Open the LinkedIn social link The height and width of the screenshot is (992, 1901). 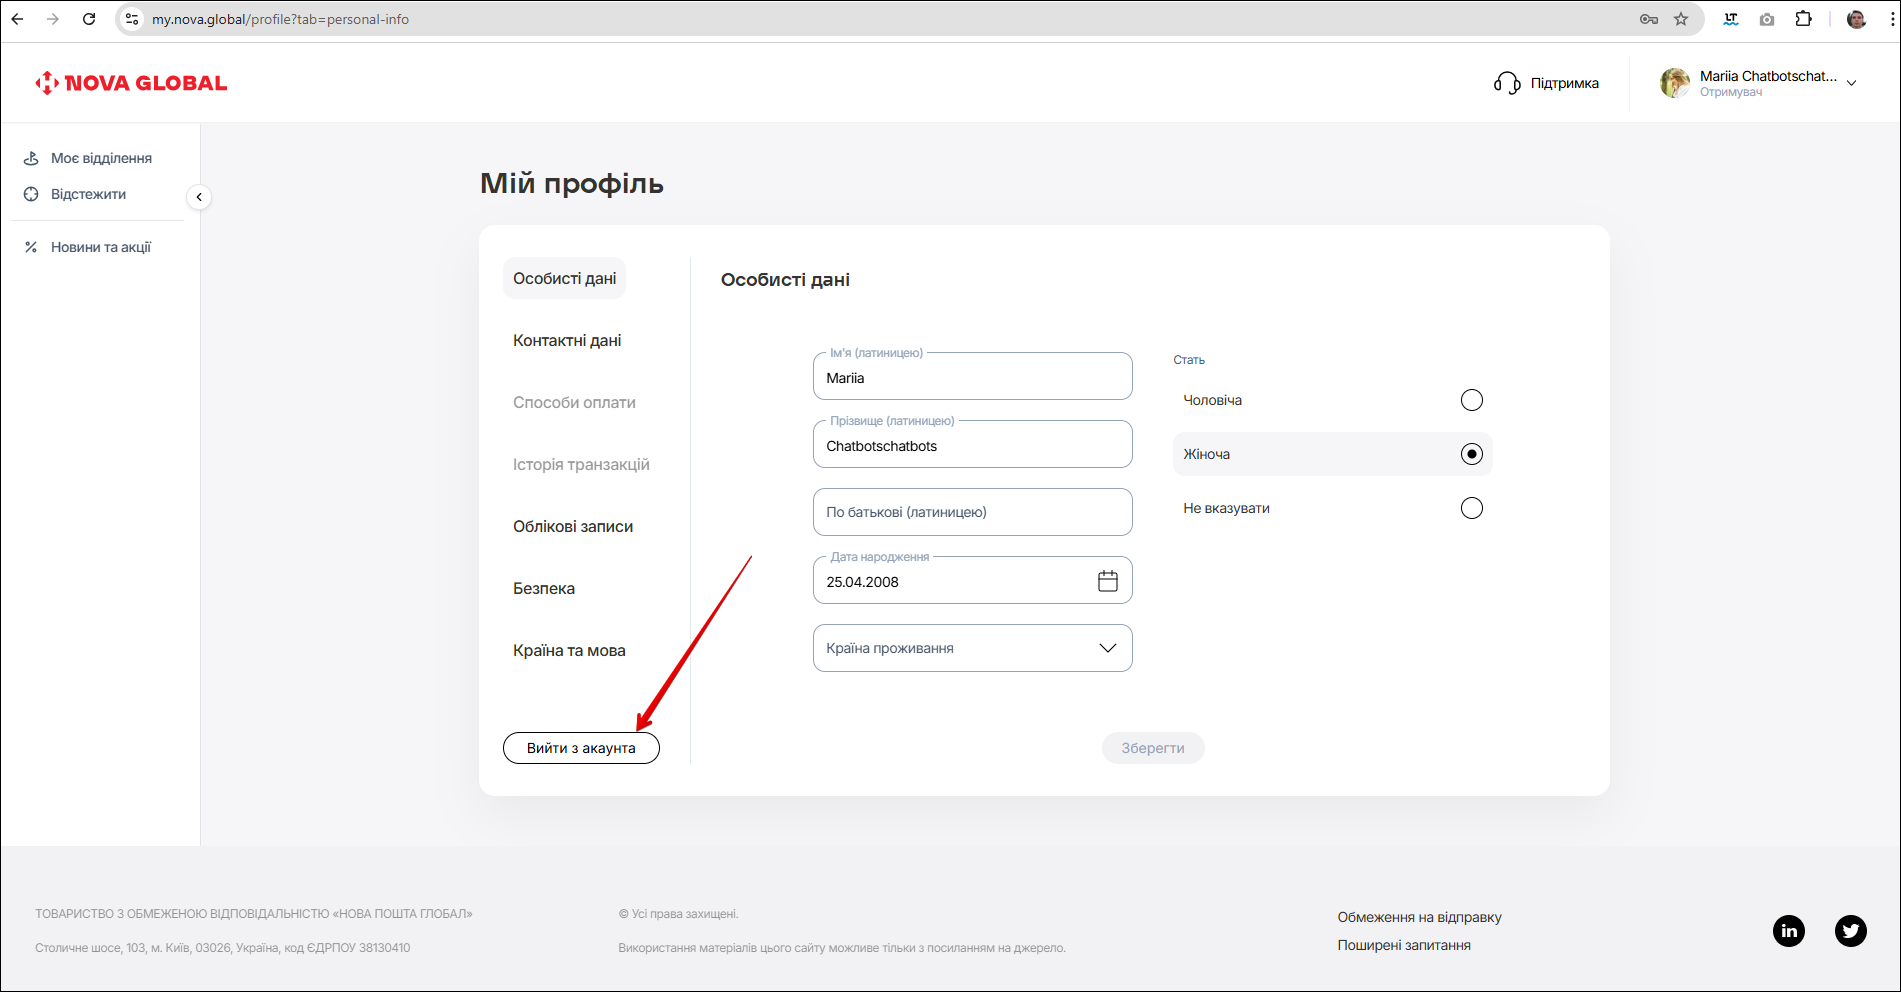(1788, 931)
